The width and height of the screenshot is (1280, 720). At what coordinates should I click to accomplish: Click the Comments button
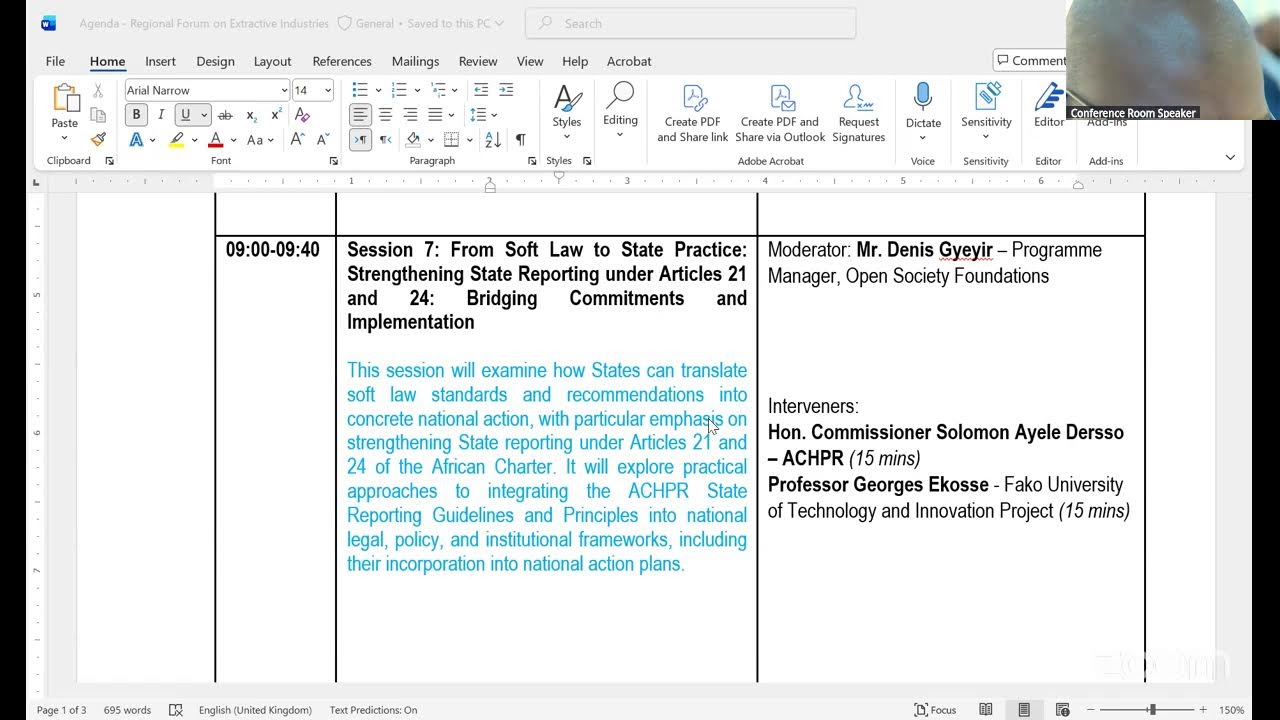pyautogui.click(x=1032, y=60)
